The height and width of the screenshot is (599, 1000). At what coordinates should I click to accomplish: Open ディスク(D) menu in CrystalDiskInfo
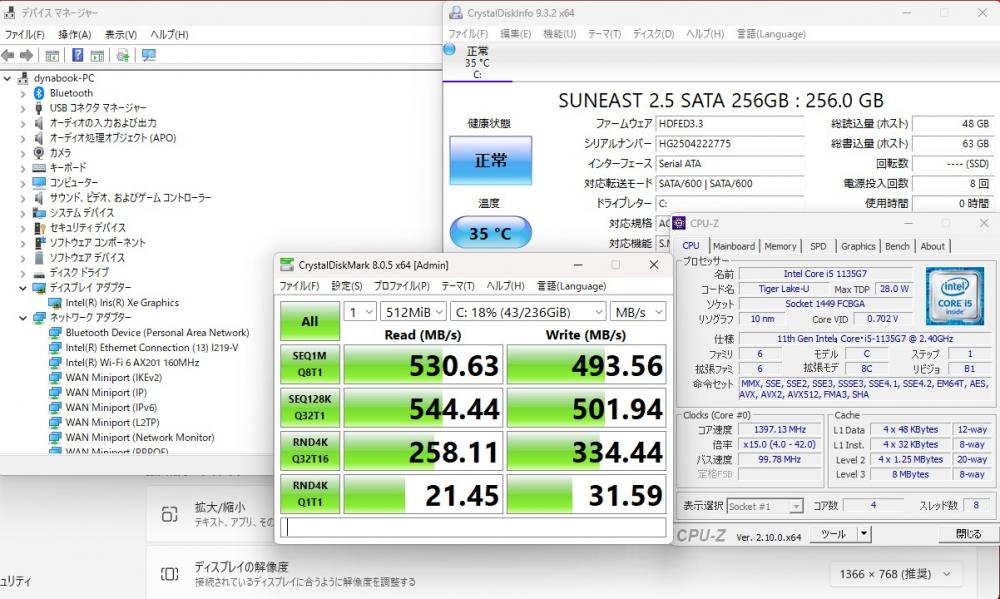[x=653, y=34]
